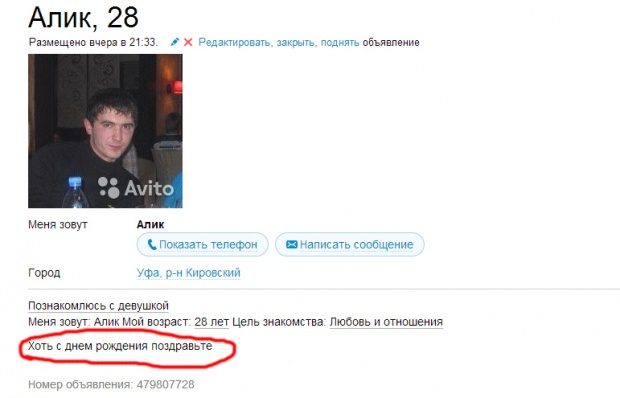Click the envelope icon in Написать сообщение
620x398 pixels.
(x=291, y=245)
